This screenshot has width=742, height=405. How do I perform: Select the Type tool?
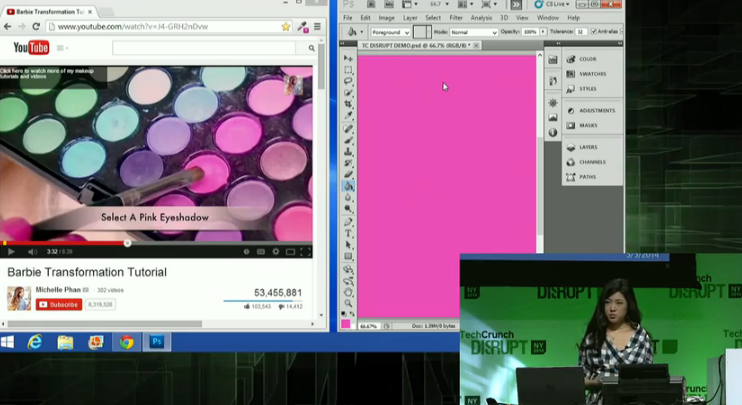tap(348, 233)
